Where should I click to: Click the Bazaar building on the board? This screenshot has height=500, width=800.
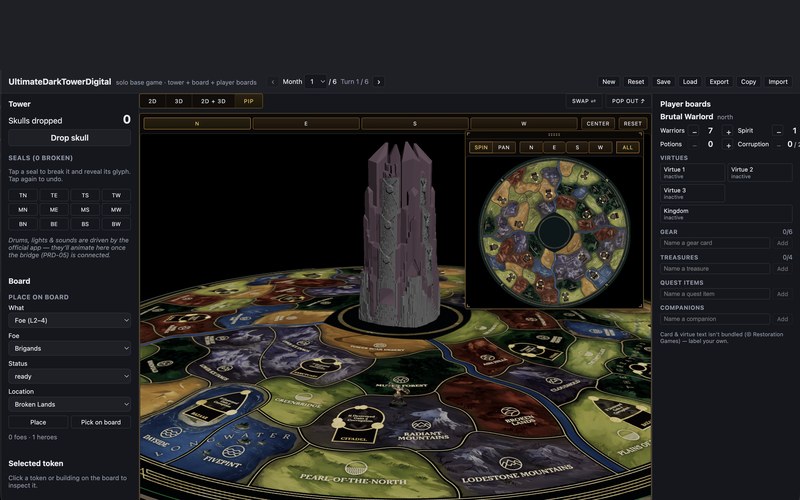(x=219, y=408)
